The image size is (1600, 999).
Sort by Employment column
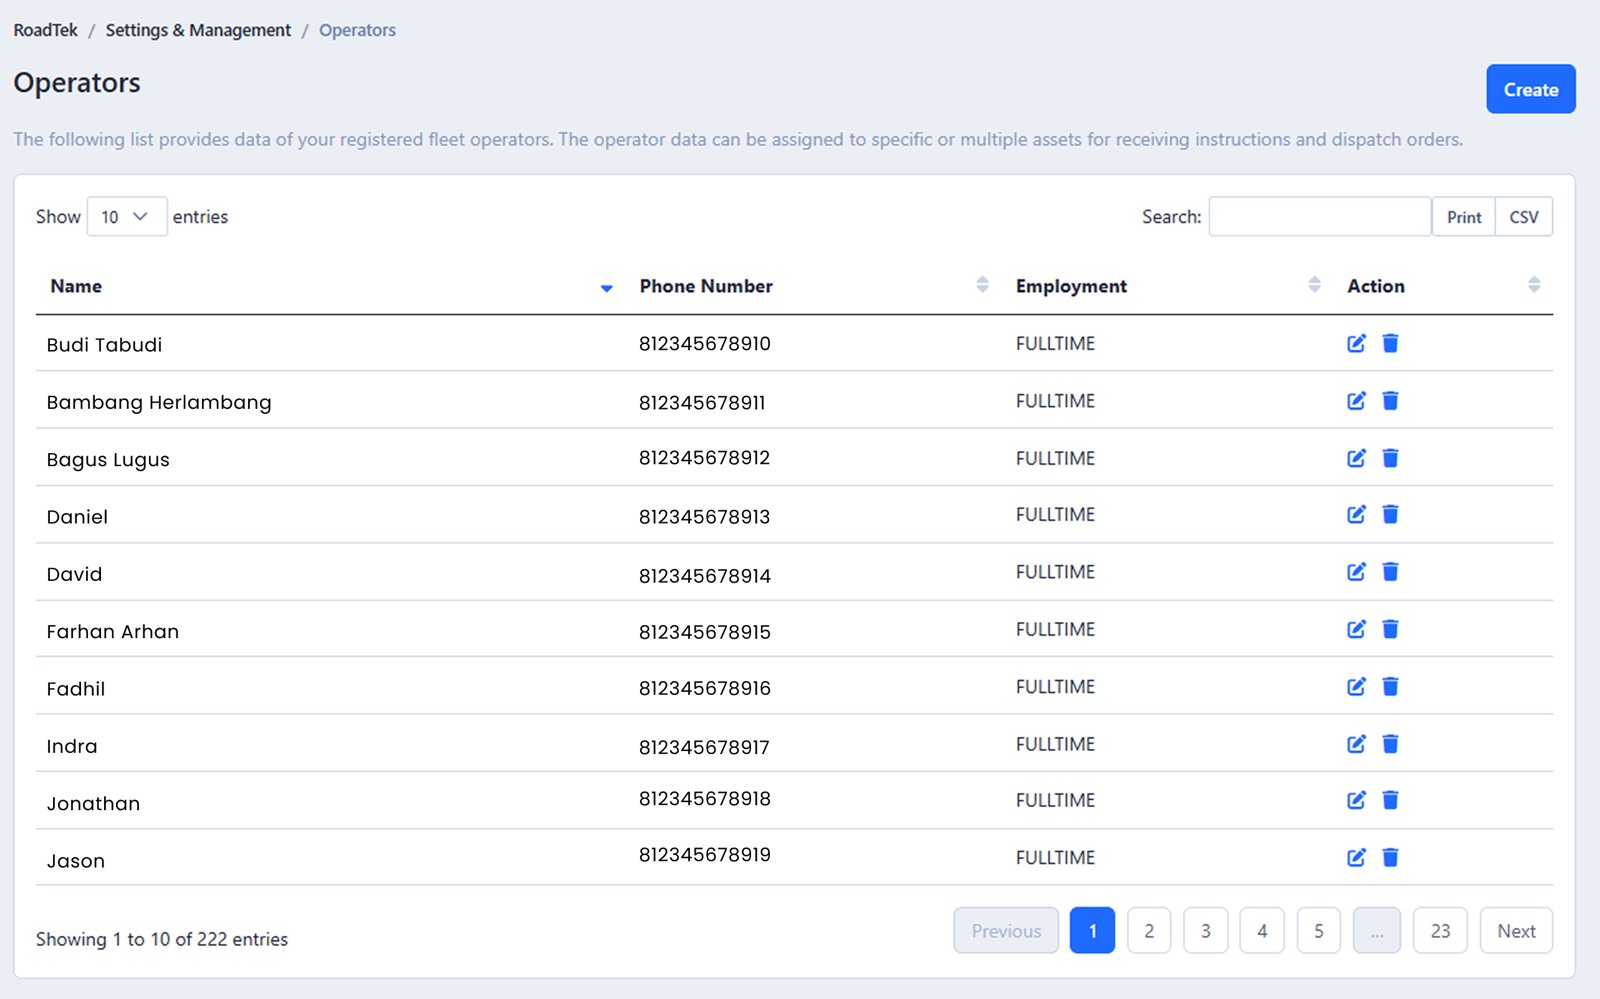(x=1071, y=286)
